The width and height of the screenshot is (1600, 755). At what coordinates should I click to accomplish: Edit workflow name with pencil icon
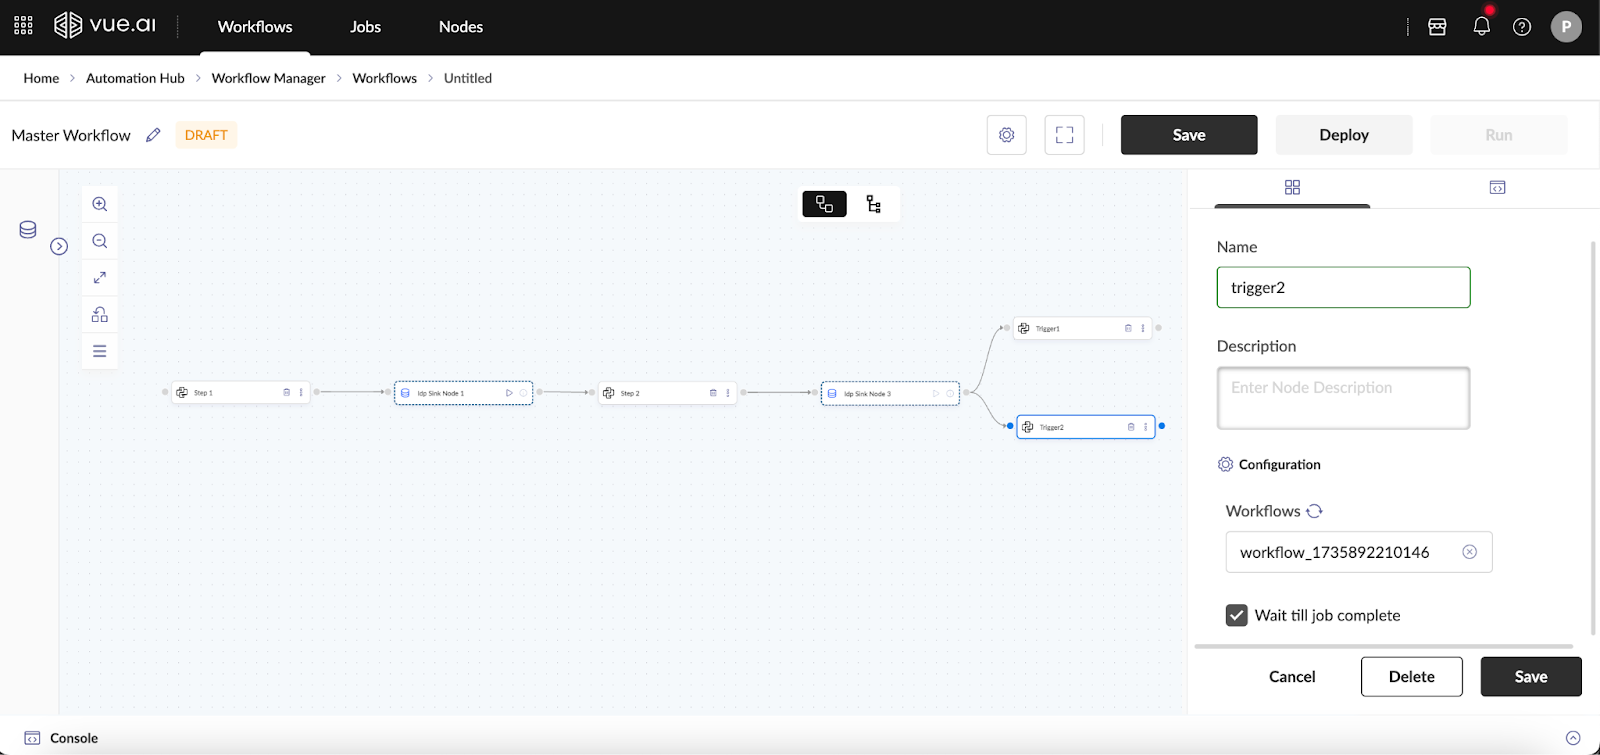(153, 135)
